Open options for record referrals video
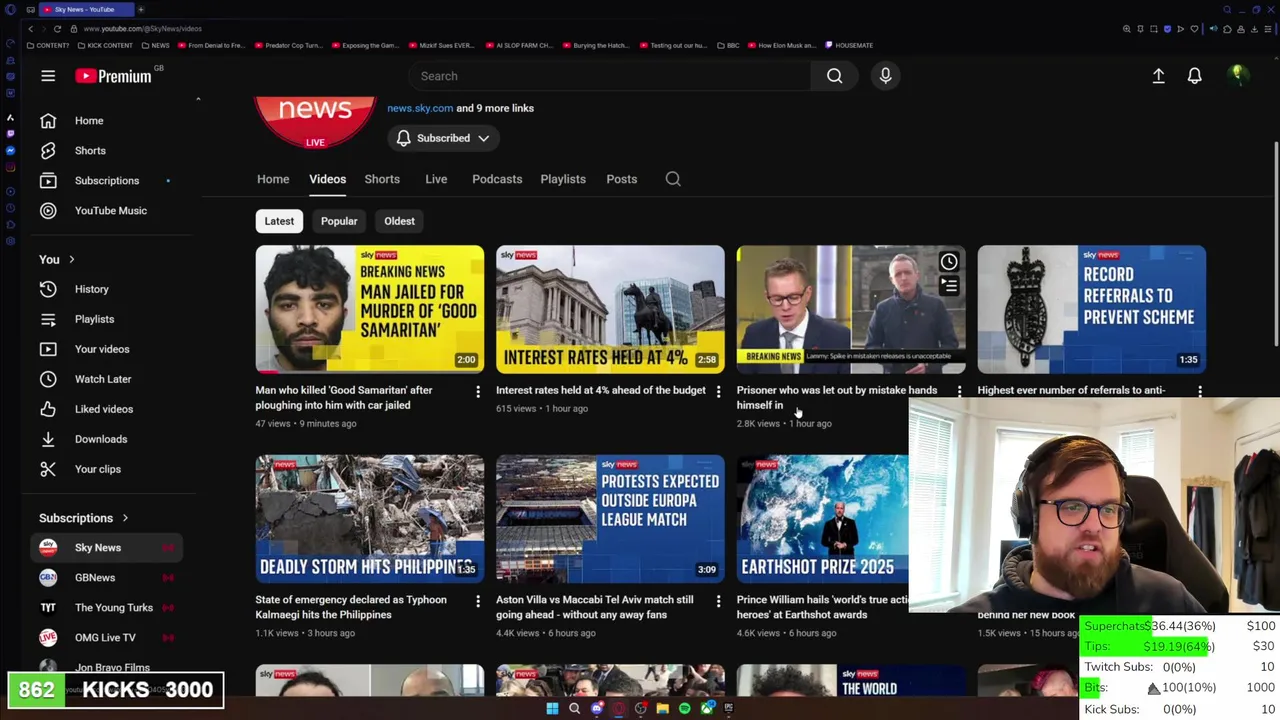1280x720 pixels. click(1199, 392)
